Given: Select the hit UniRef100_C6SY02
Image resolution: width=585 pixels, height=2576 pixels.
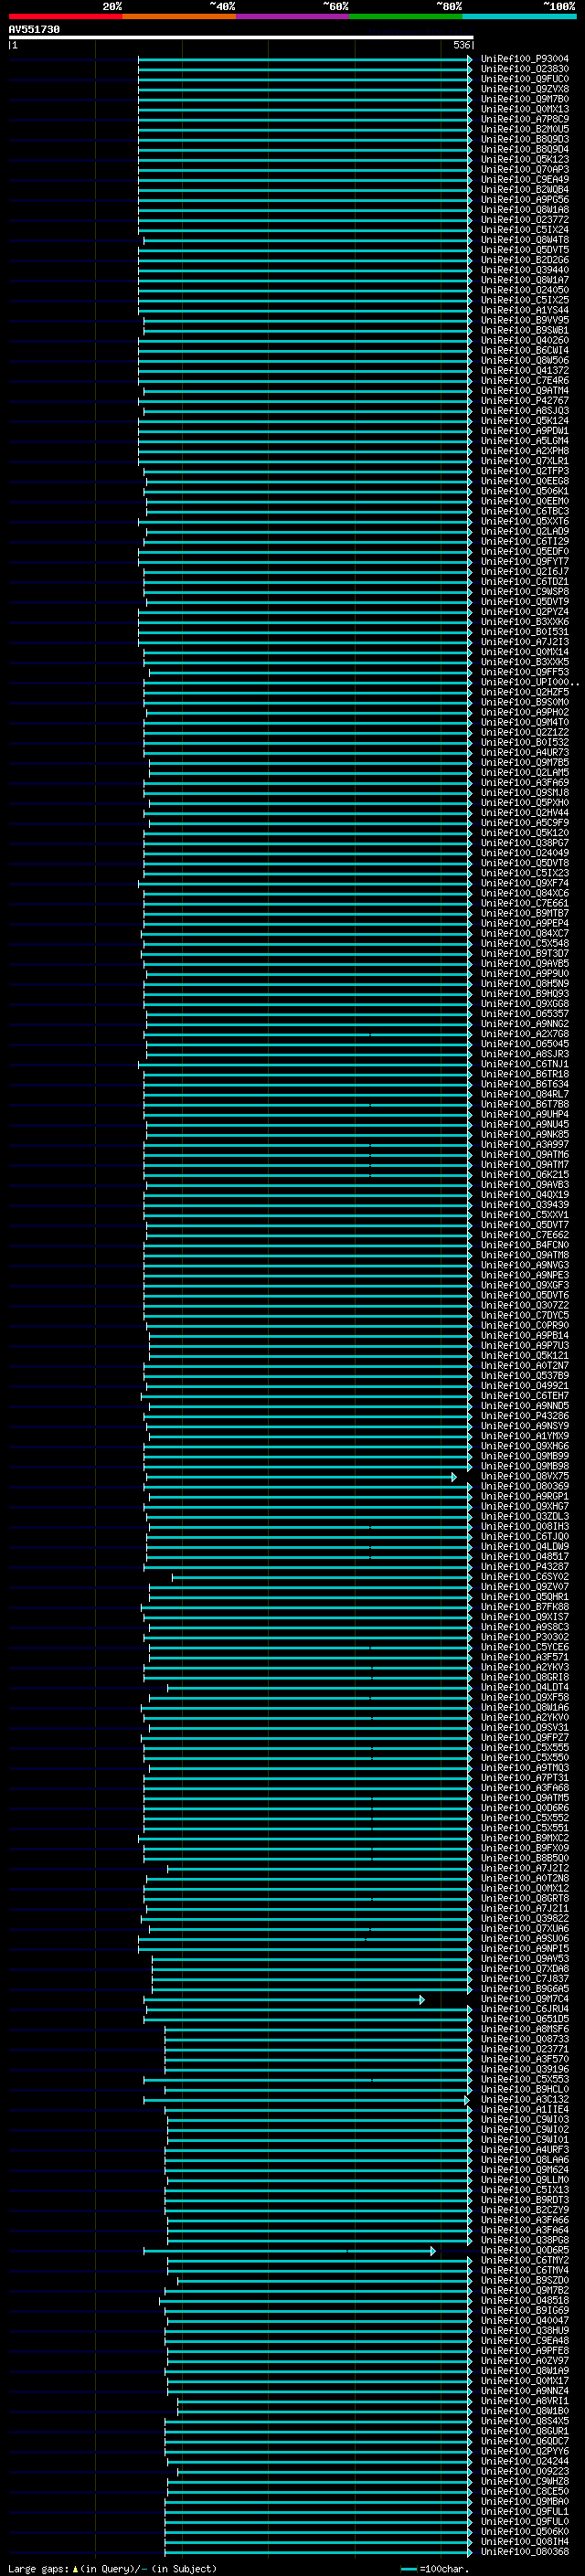Looking at the screenshot, I should [525, 1577].
